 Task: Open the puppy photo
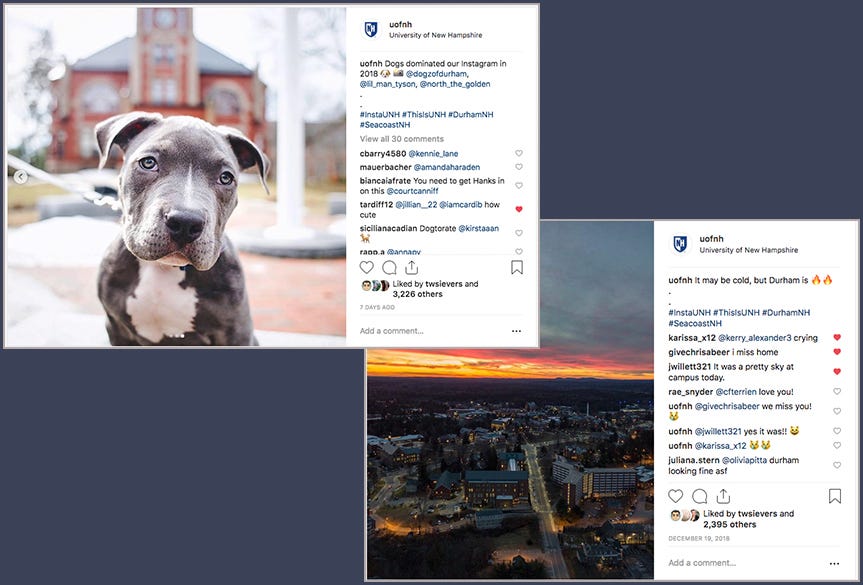tap(176, 177)
